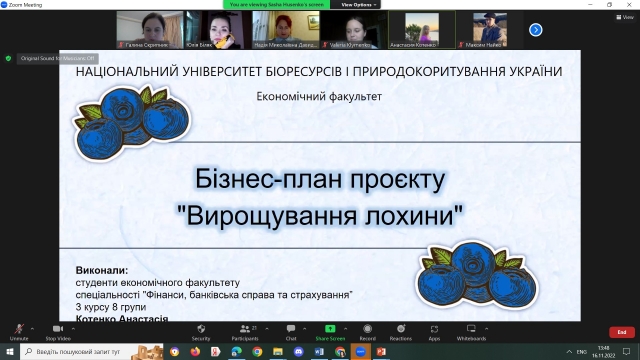This screenshot has width=640, height=360.
Task: Select Valeriia Kutsenko video thumbnail
Action: (x=353, y=30)
